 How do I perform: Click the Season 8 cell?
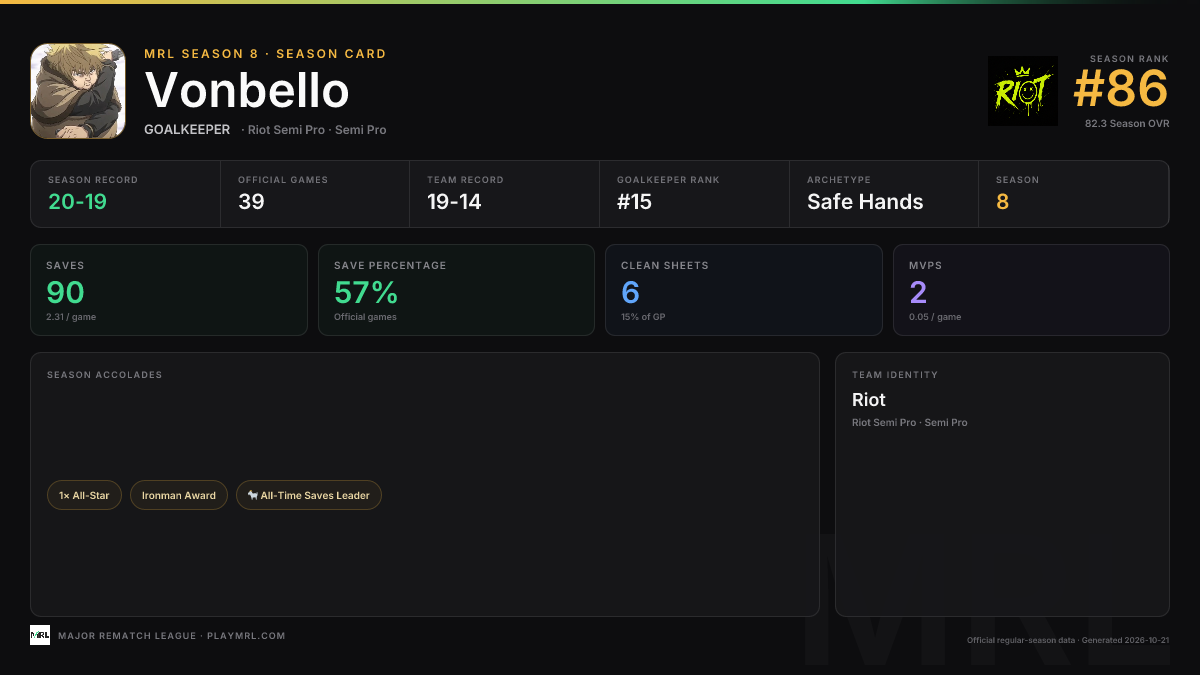(1074, 194)
